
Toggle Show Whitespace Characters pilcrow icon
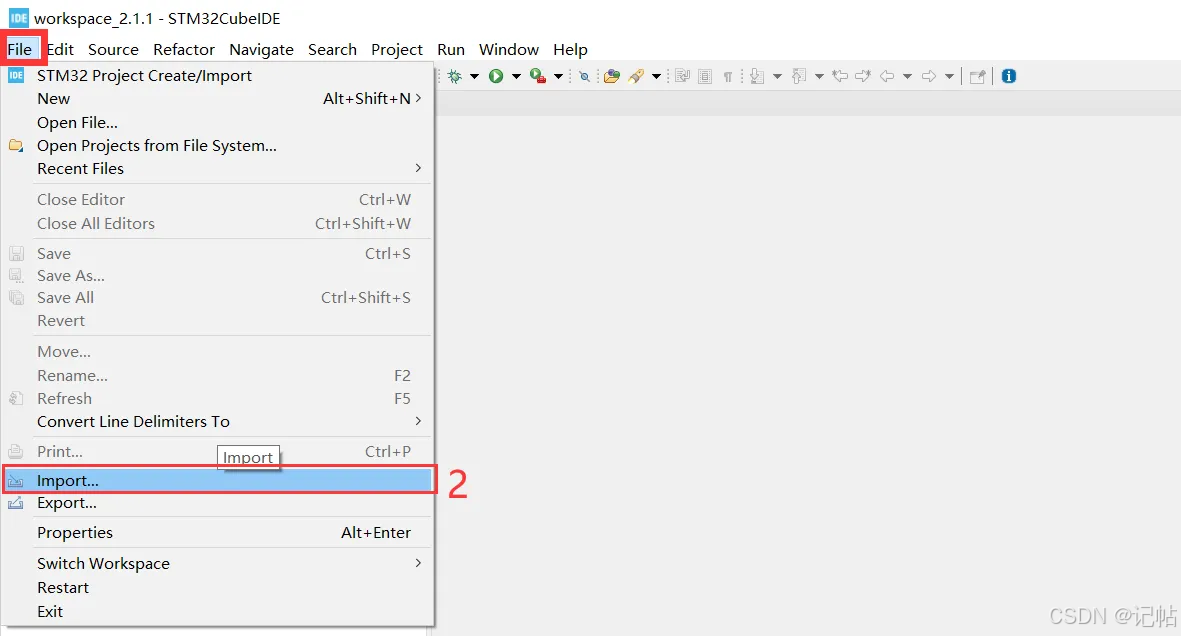tap(728, 76)
